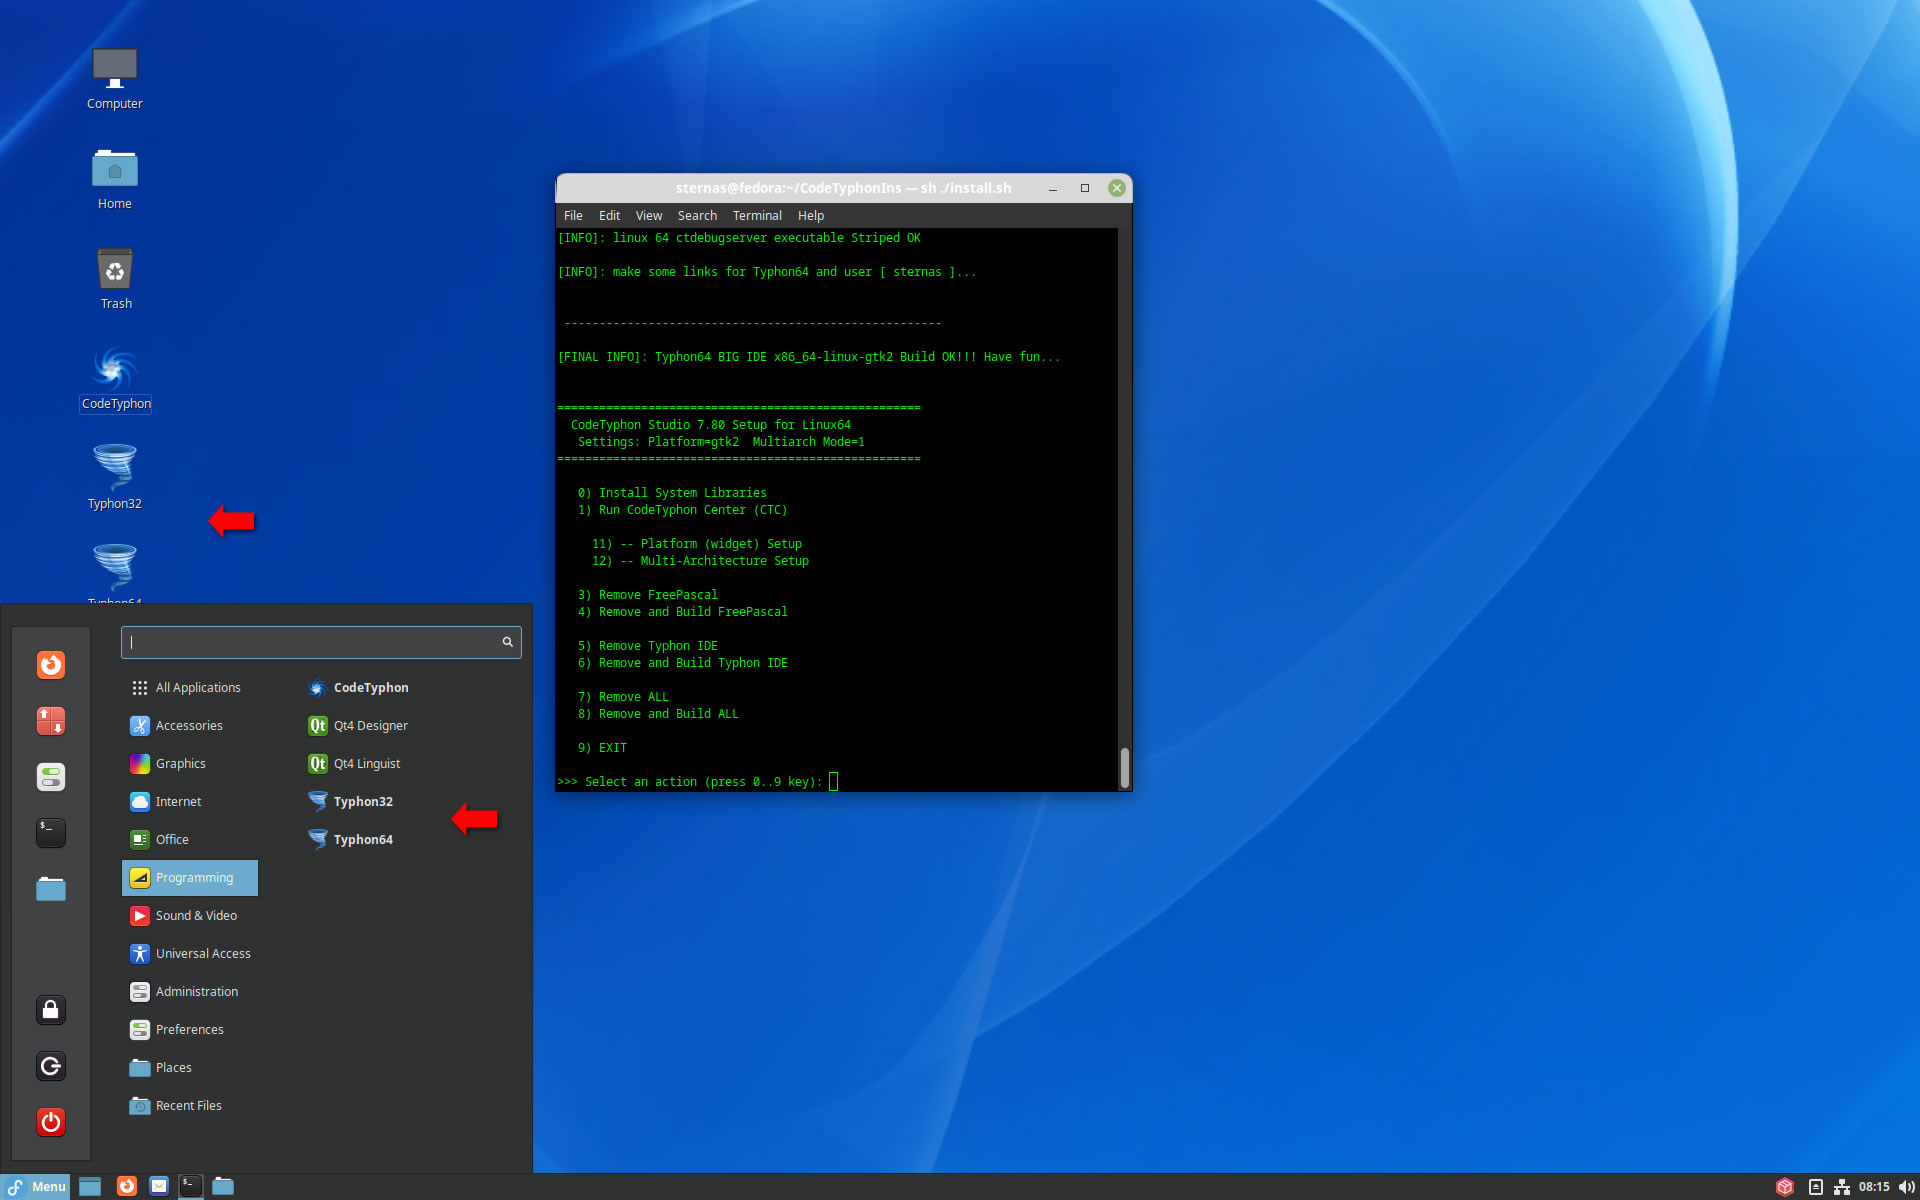Select the CodeTyphon desktop shortcut

pyautogui.click(x=115, y=379)
